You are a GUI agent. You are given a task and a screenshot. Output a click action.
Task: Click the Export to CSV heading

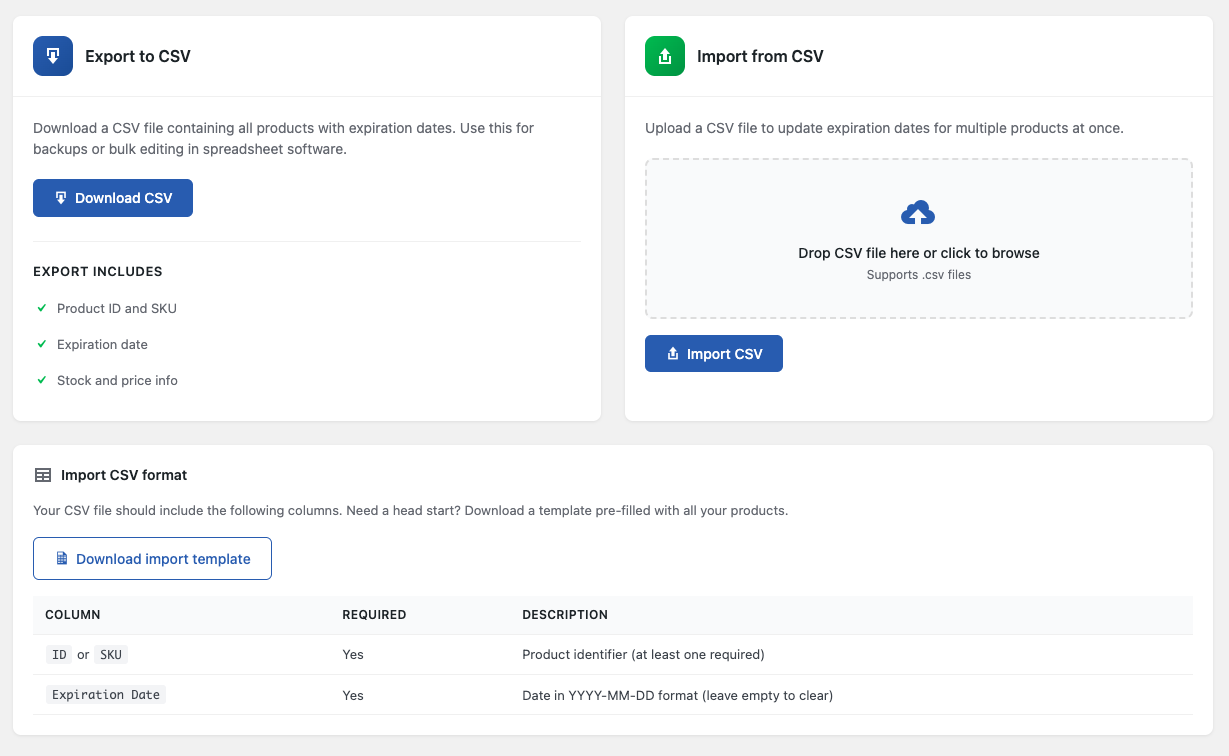click(138, 57)
